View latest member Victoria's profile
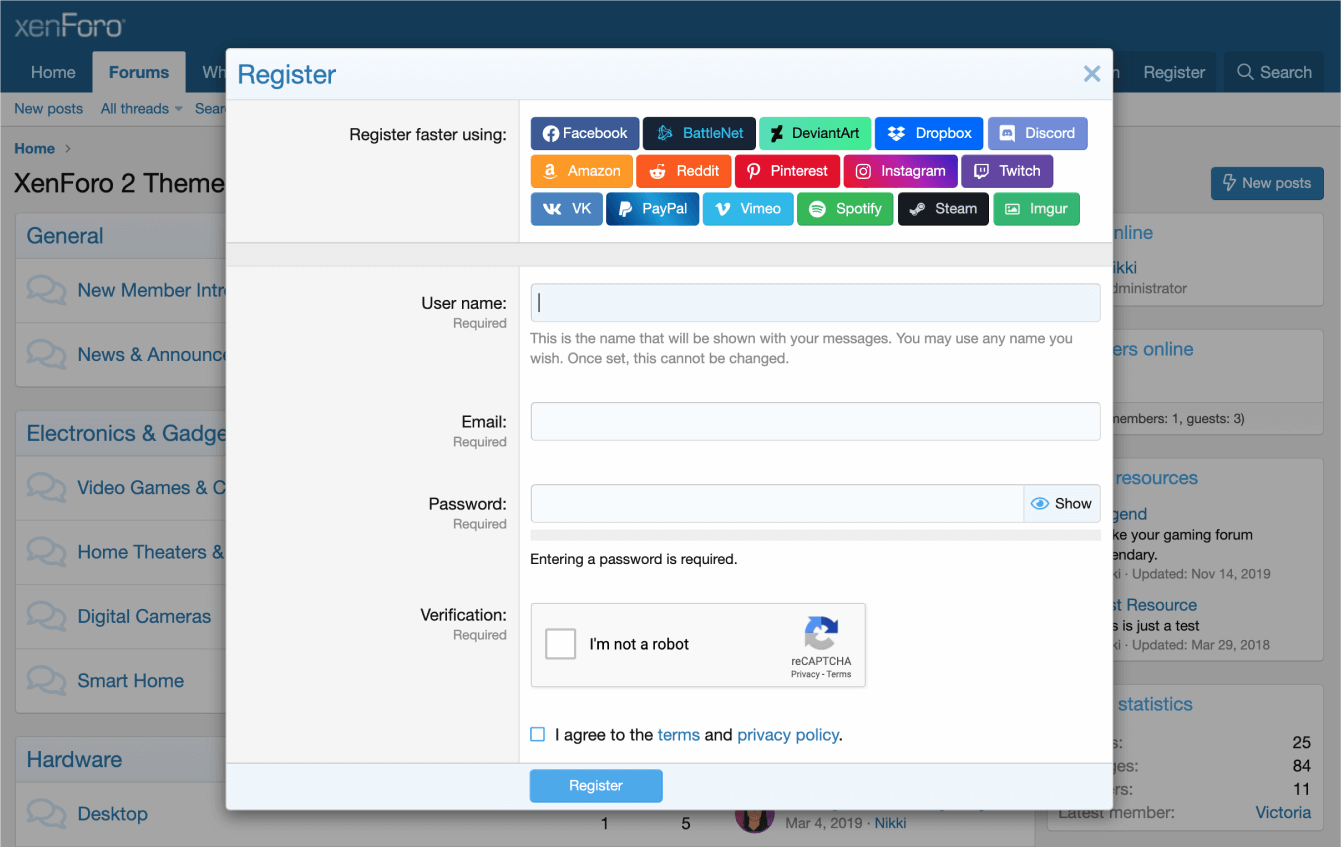The width and height of the screenshot is (1341, 847). coord(1283,813)
